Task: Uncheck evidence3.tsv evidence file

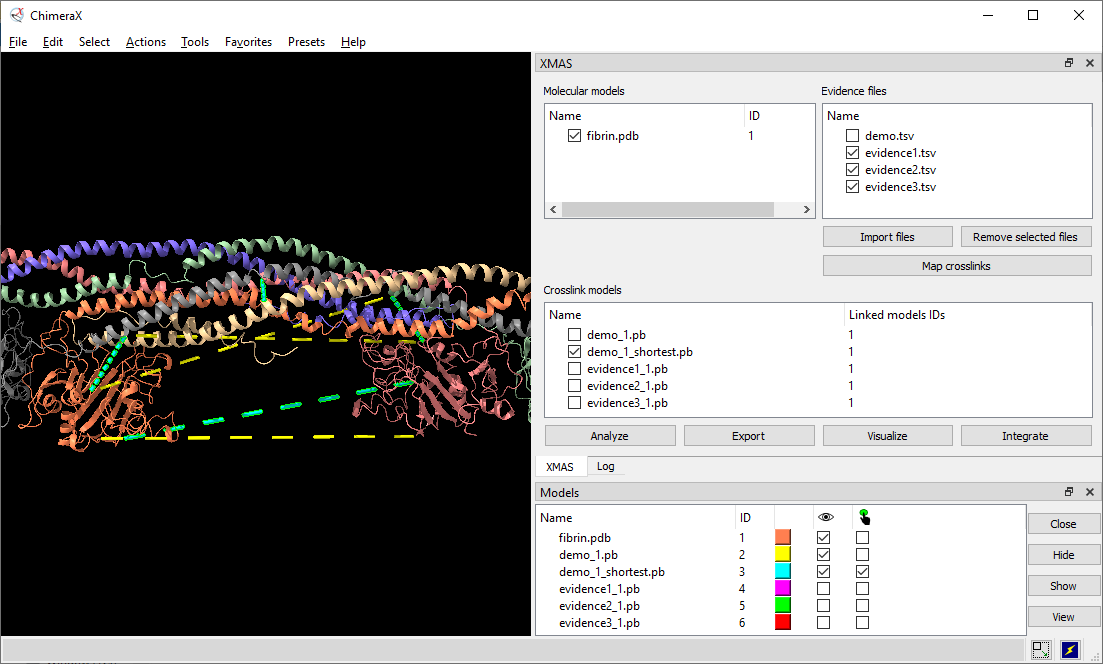Action: pos(852,186)
